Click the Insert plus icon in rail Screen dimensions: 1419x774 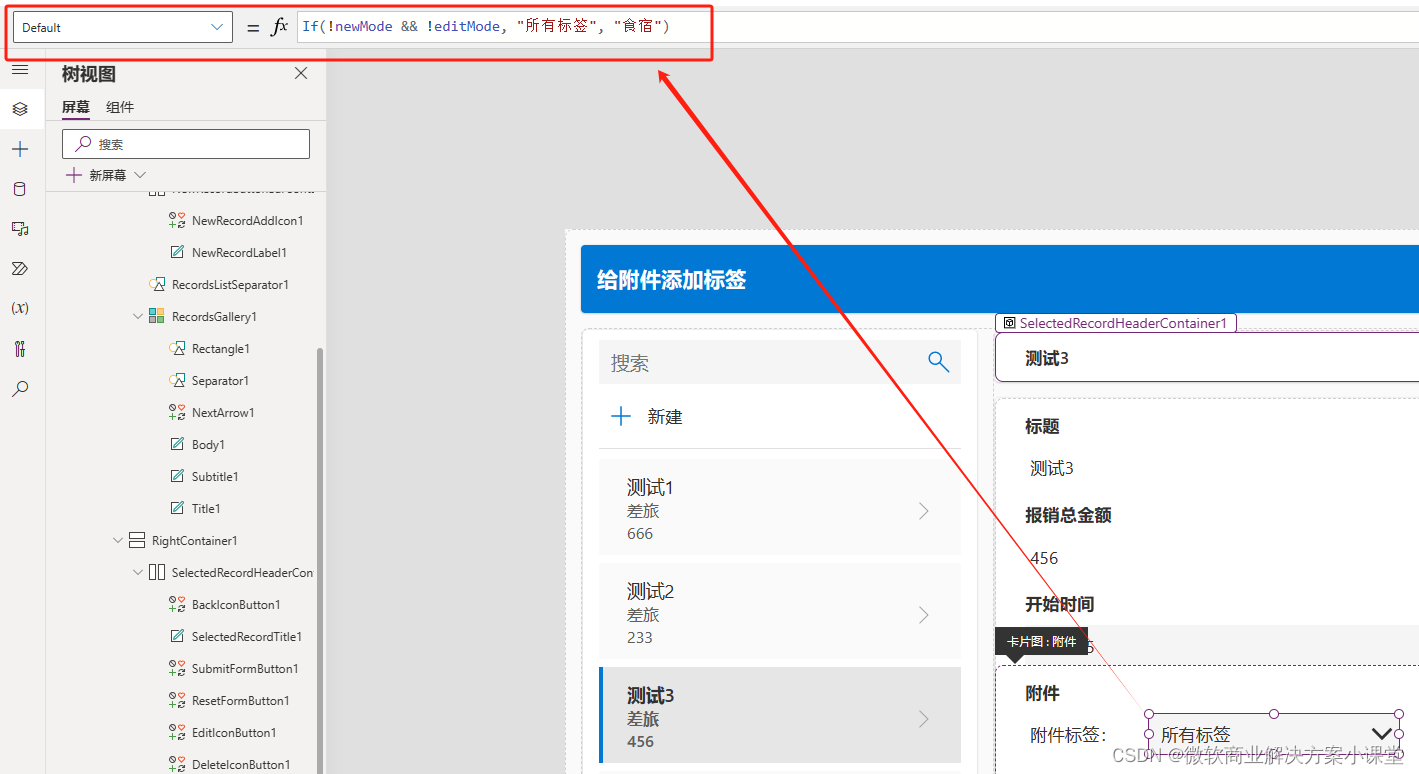tap(20, 149)
